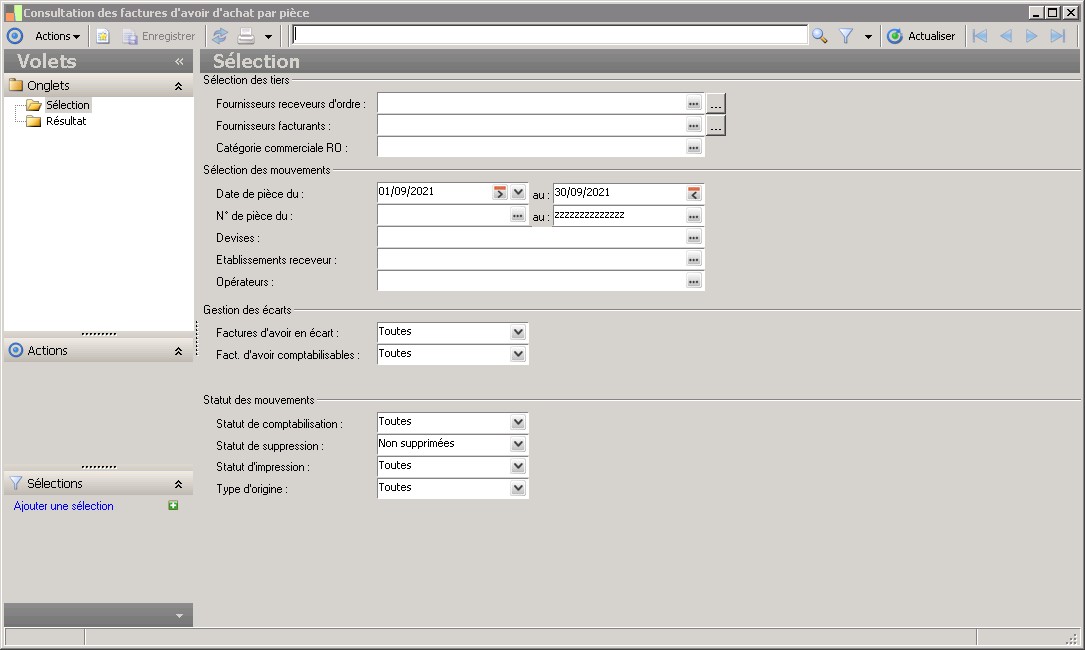Open lookup for Opérateurs field
1085x650 pixels.
point(693,281)
